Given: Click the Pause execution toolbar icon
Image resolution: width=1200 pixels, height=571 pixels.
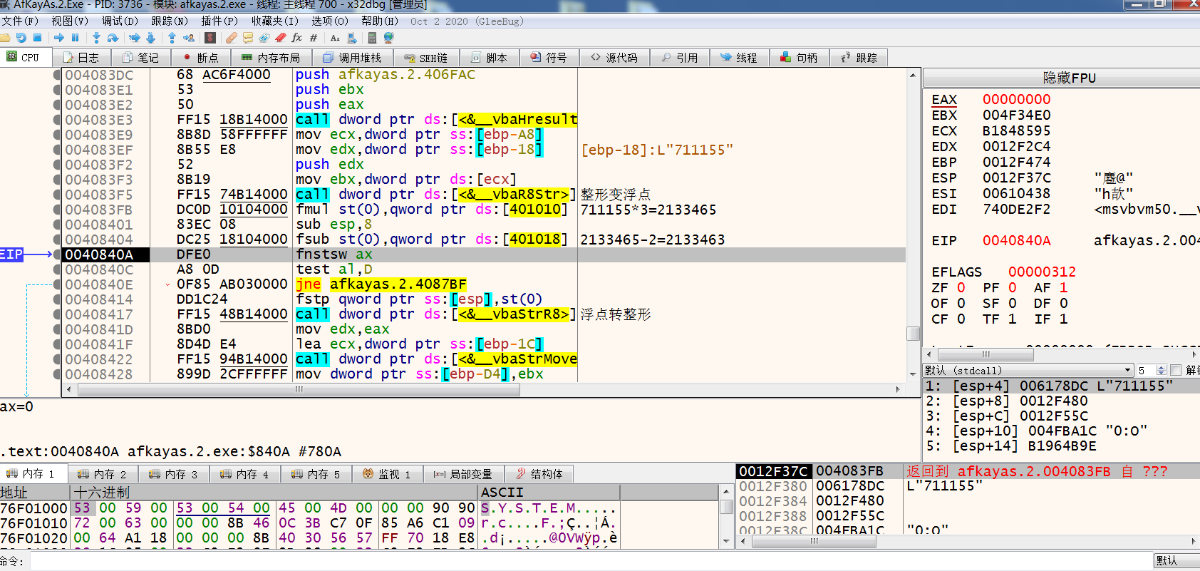Looking at the screenshot, I should click(x=75, y=38).
